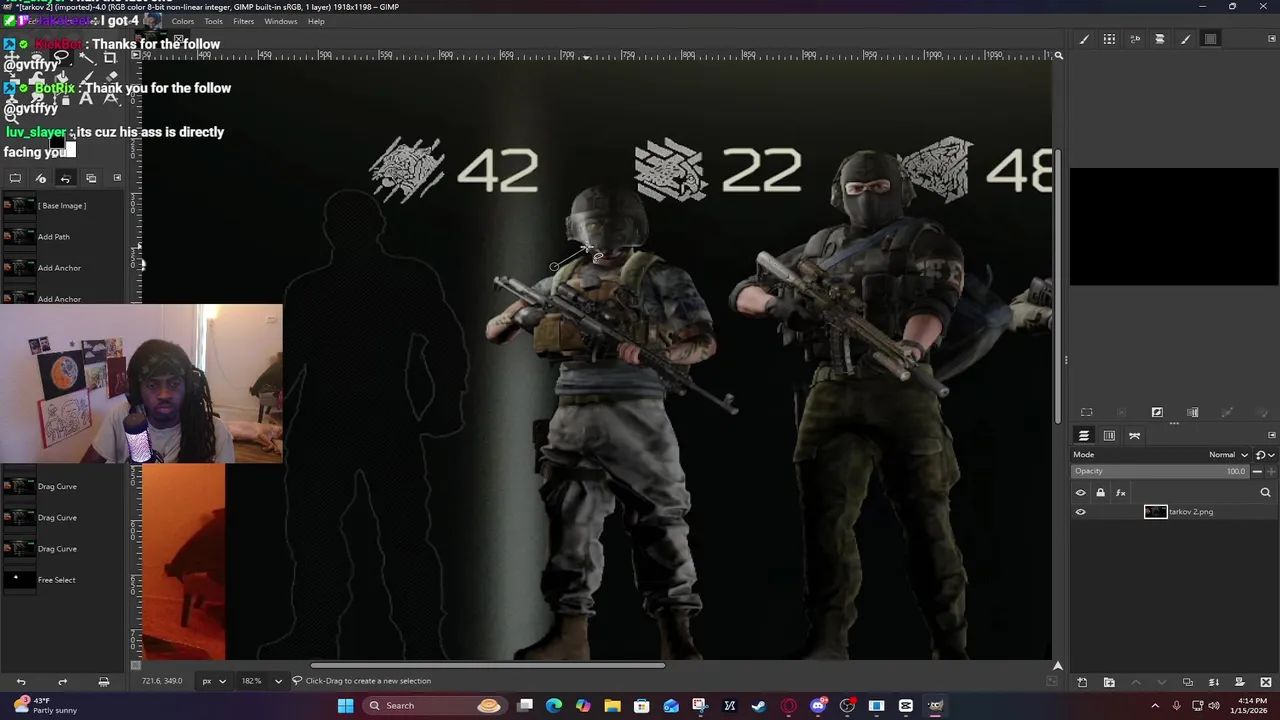Screen dimensions: 1280x720
Task: Open the layers dock configure menu
Action: click(1272, 435)
